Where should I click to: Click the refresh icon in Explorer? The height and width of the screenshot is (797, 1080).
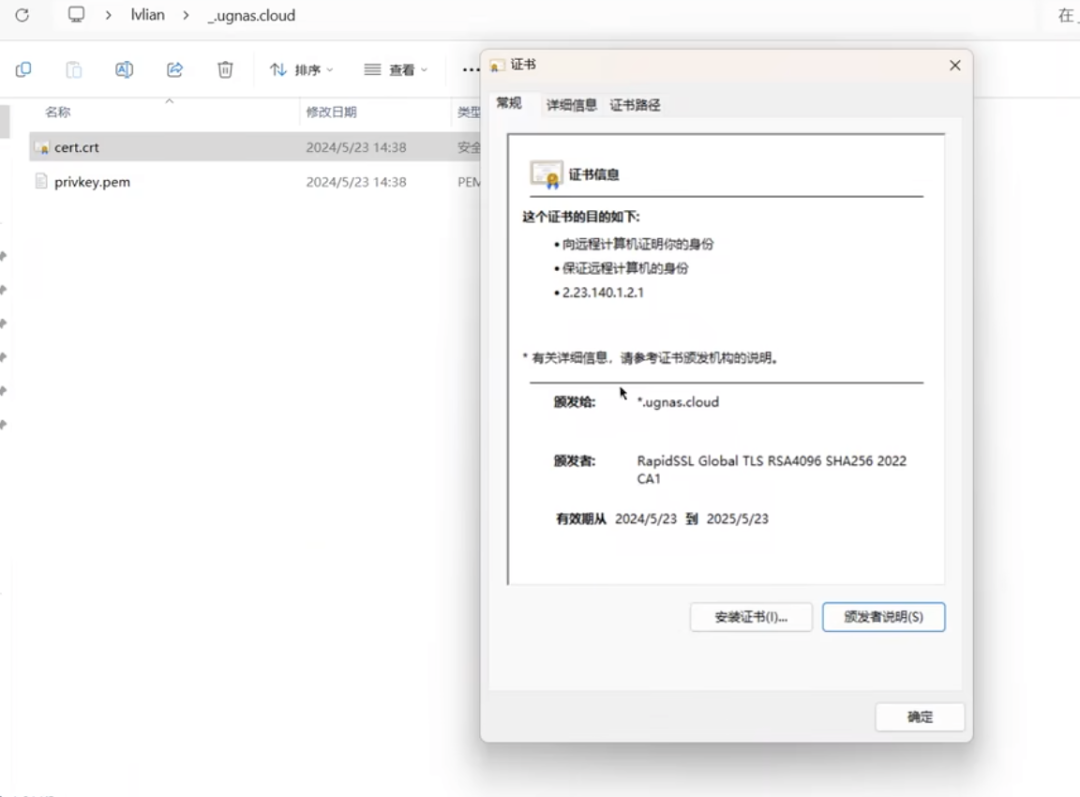[22, 15]
